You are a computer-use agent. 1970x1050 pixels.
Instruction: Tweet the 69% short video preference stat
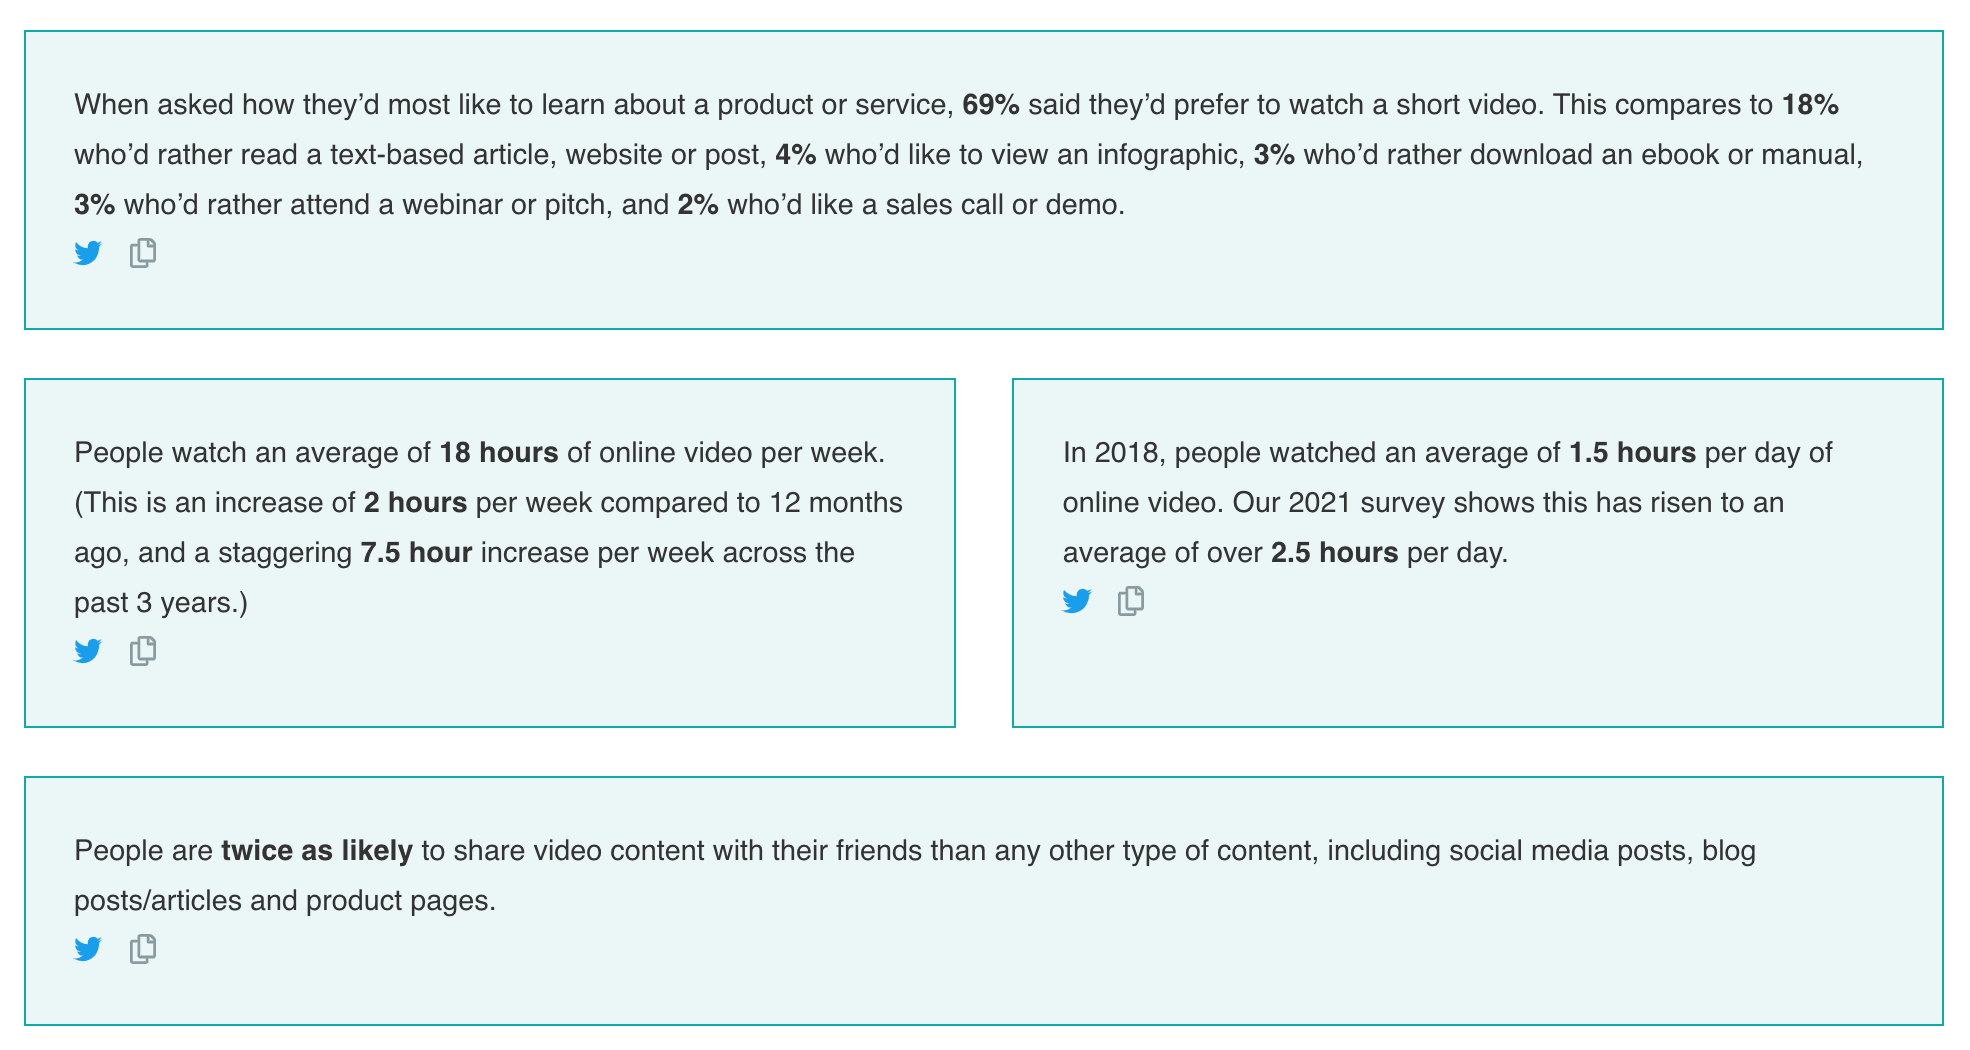[x=88, y=253]
